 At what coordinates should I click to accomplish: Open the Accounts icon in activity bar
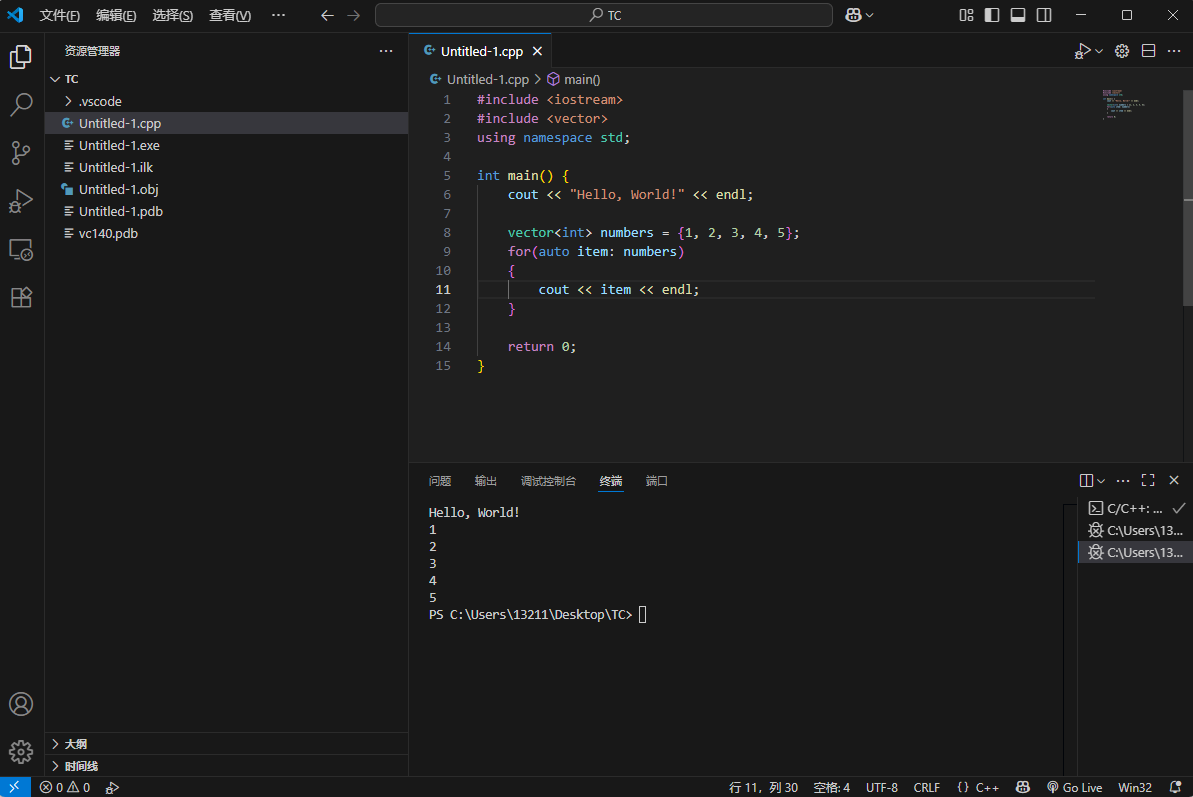[x=21, y=704]
